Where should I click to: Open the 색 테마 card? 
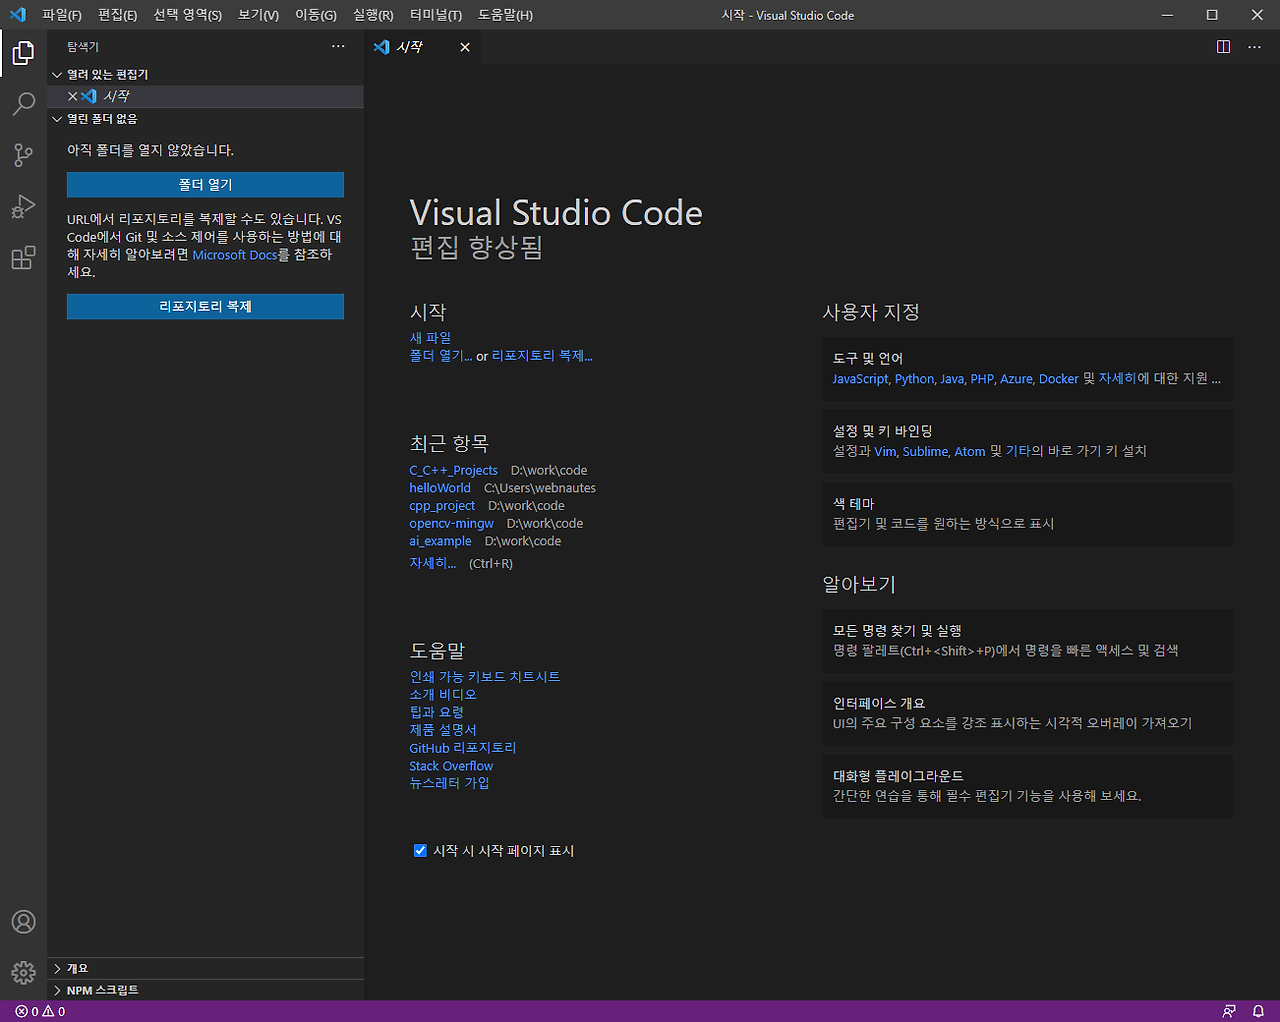1027,514
